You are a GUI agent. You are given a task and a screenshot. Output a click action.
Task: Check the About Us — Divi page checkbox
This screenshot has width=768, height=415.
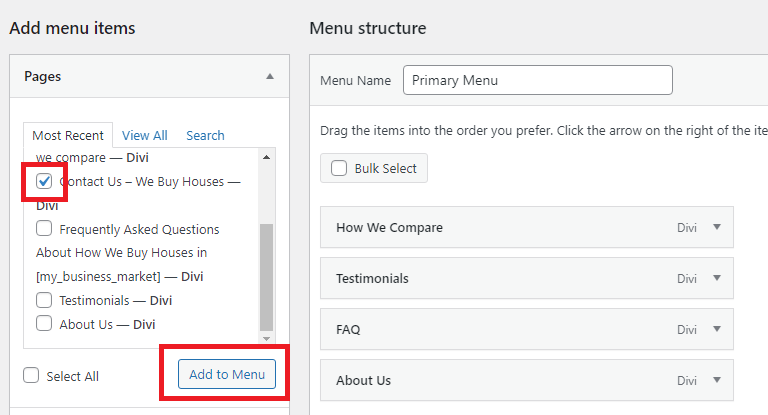pos(44,323)
